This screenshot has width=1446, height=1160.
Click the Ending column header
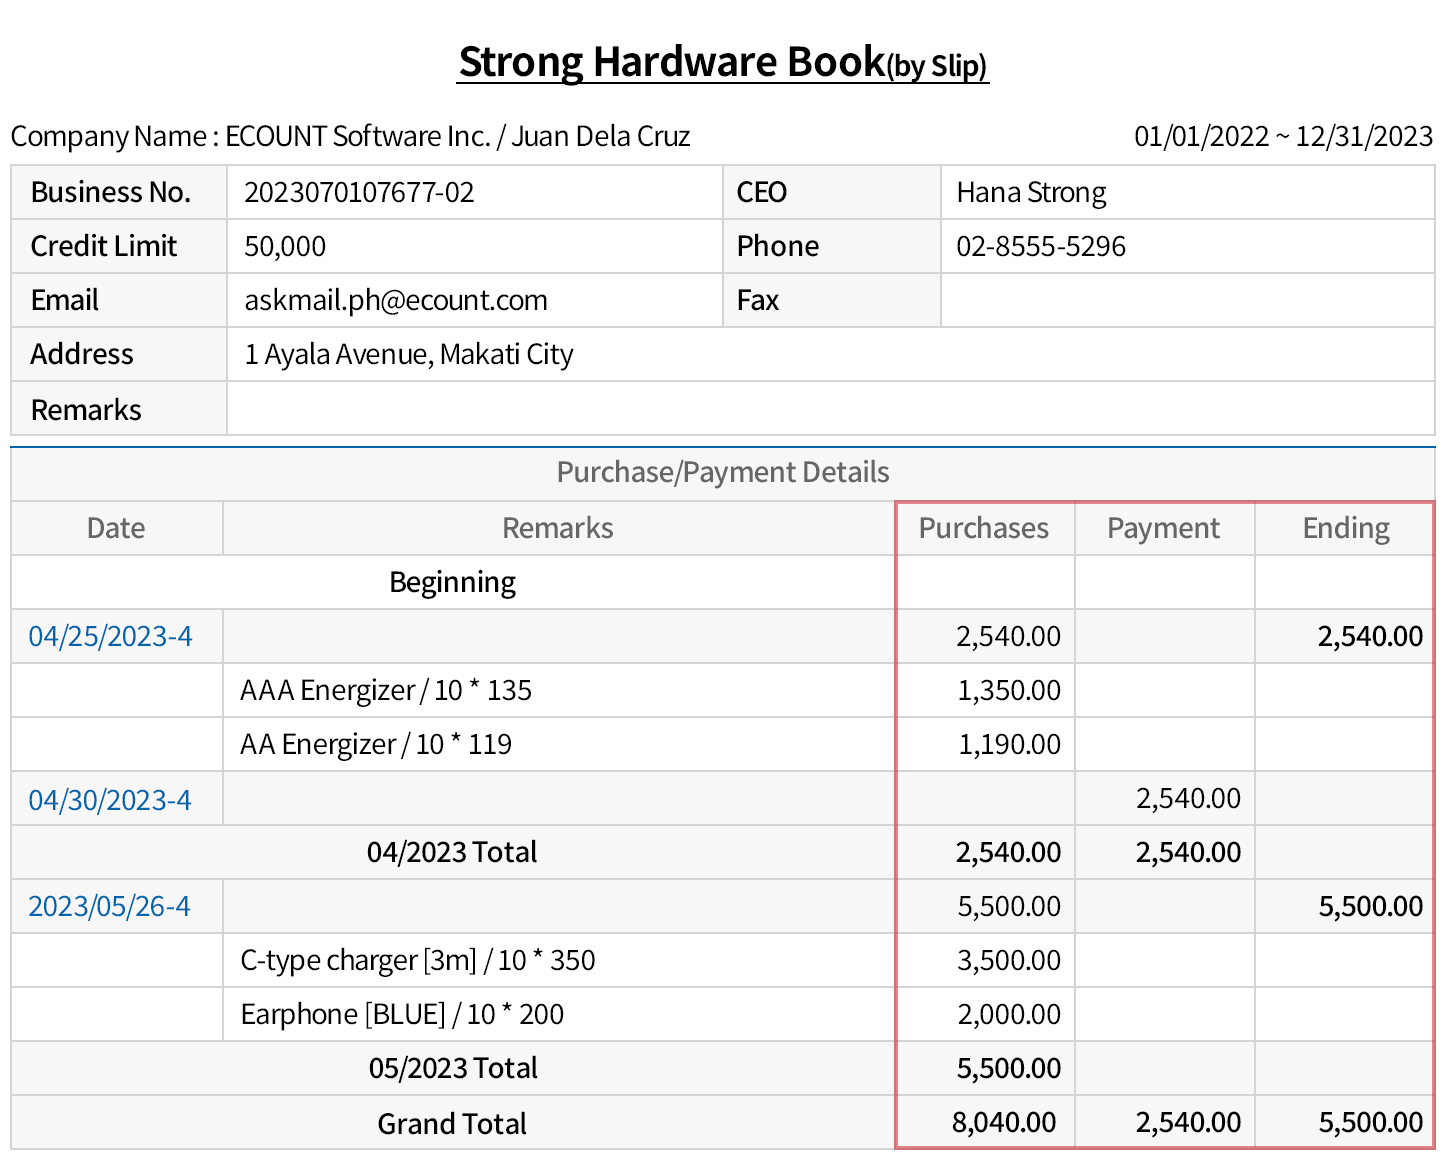coord(1345,529)
